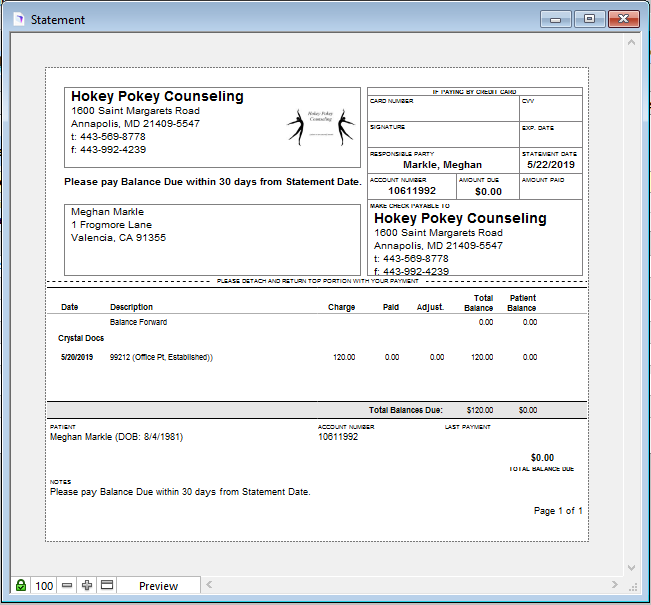Click the green lock icon in status bar
The image size is (651, 605).
pyautogui.click(x=20, y=585)
